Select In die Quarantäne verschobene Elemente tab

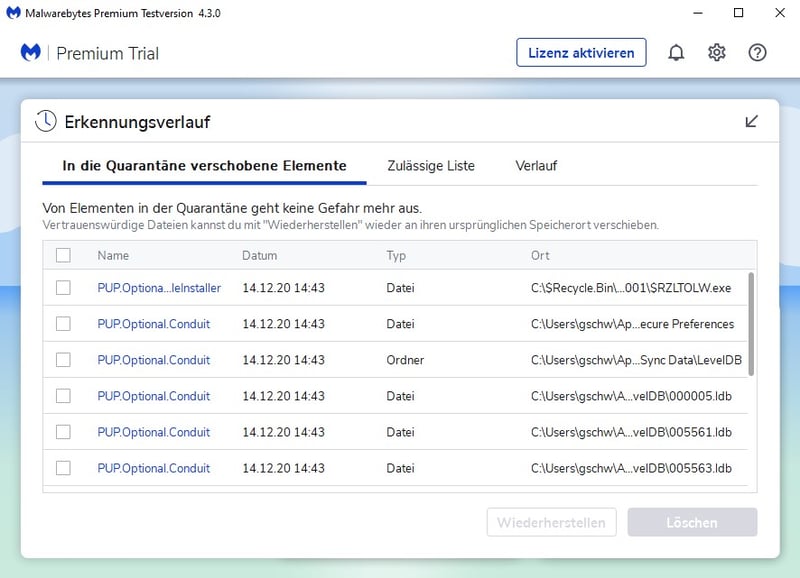point(204,166)
